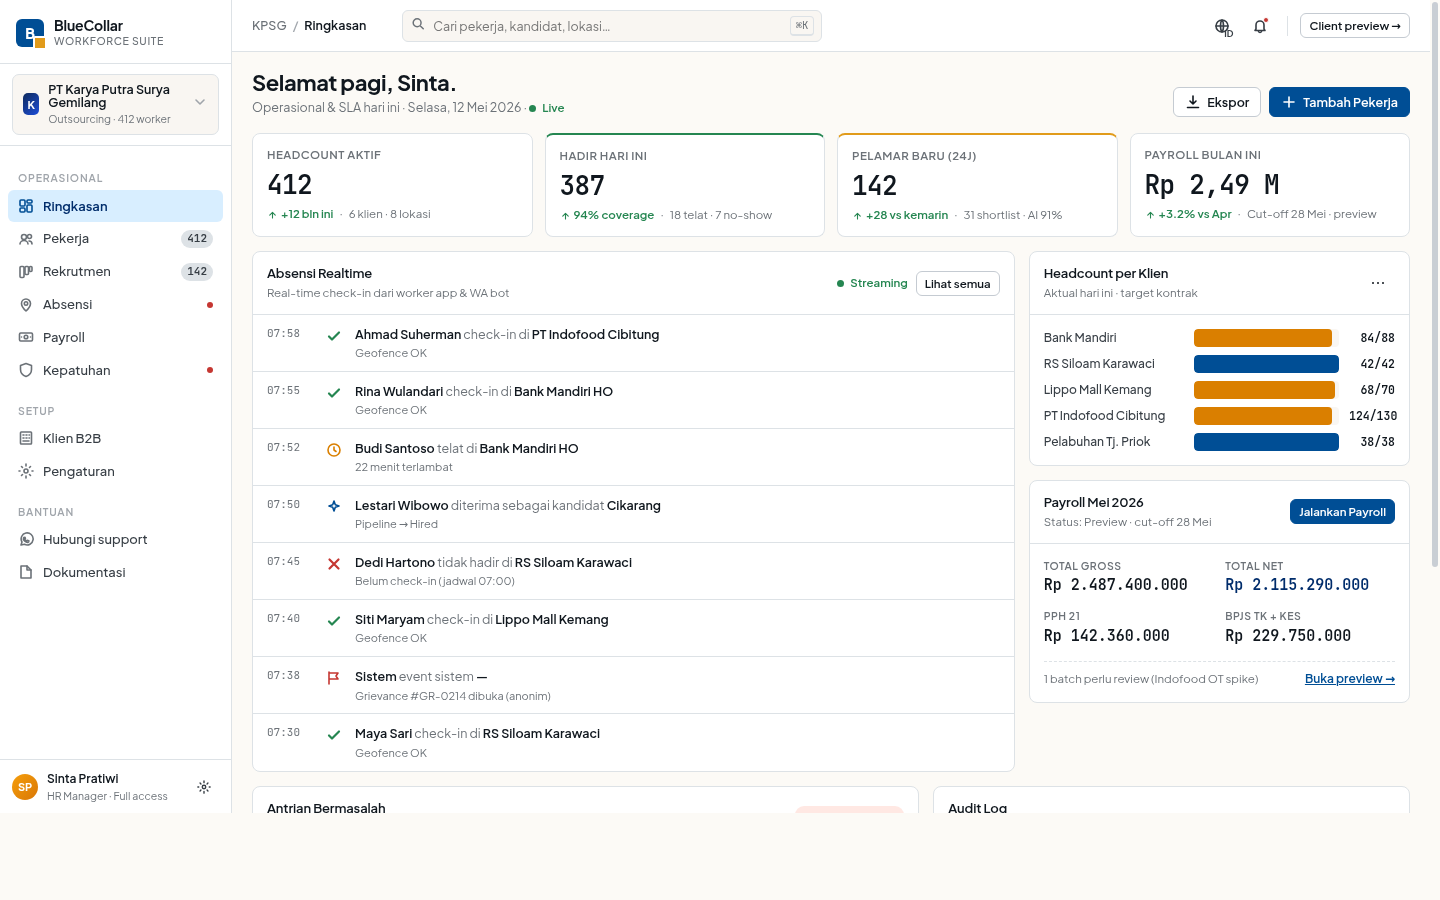Screen dimensions: 1440x900
Task: Click the Headcount Aktif 412 card
Action: pos(392,185)
